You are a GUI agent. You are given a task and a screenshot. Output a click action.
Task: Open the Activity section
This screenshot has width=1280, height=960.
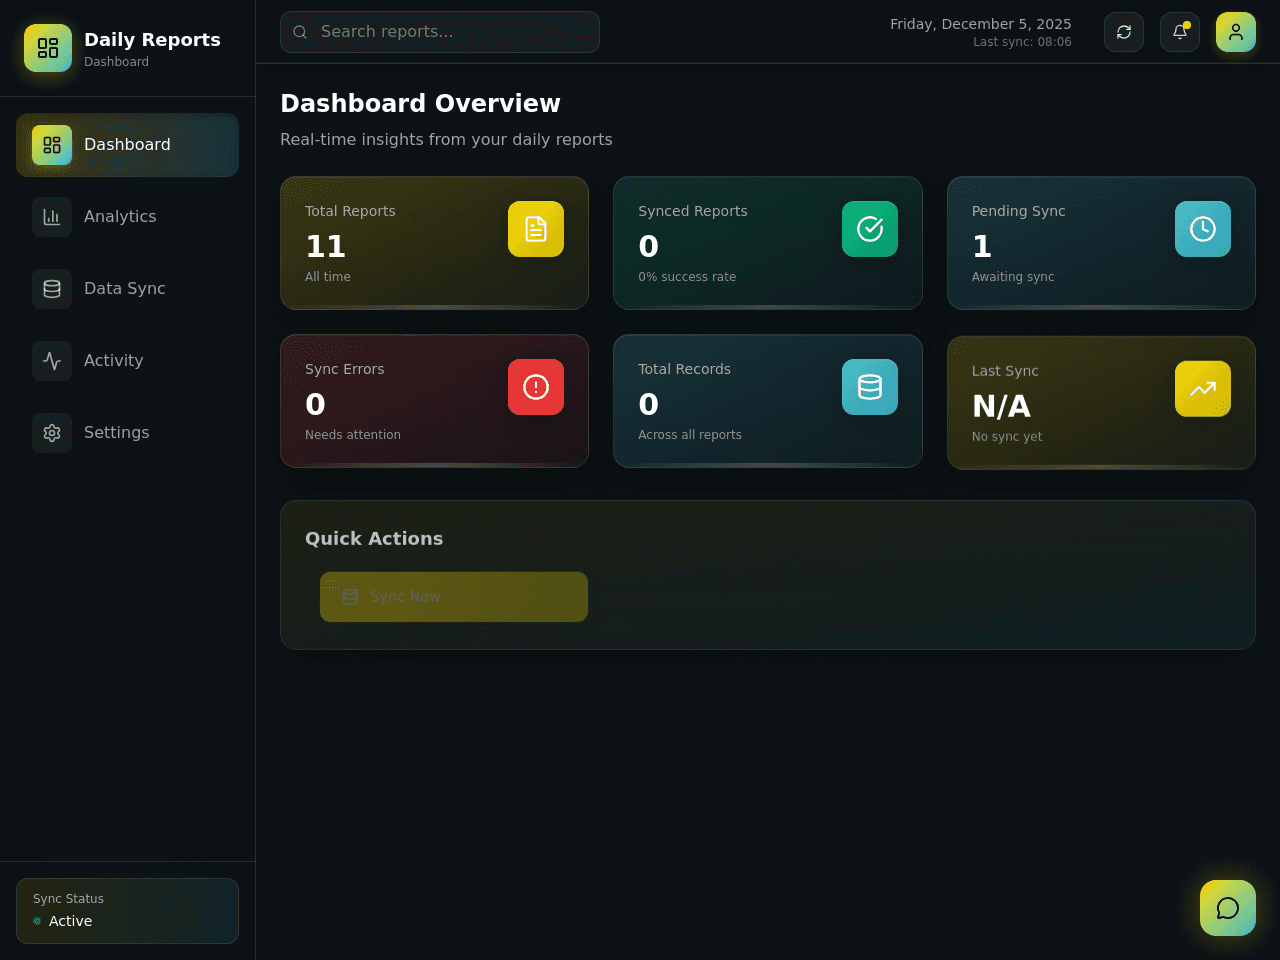tap(127, 361)
